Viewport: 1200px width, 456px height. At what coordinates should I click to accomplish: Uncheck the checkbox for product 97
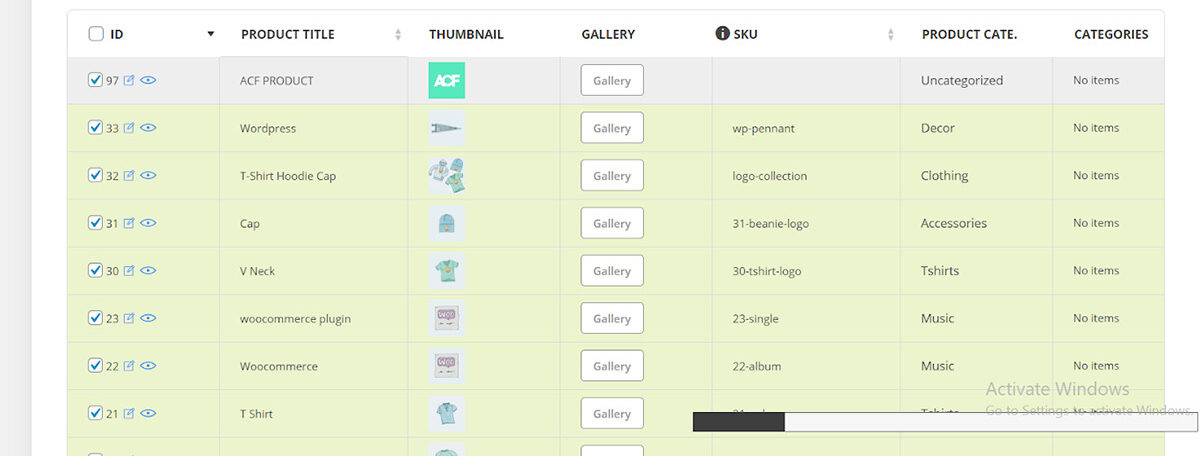95,80
